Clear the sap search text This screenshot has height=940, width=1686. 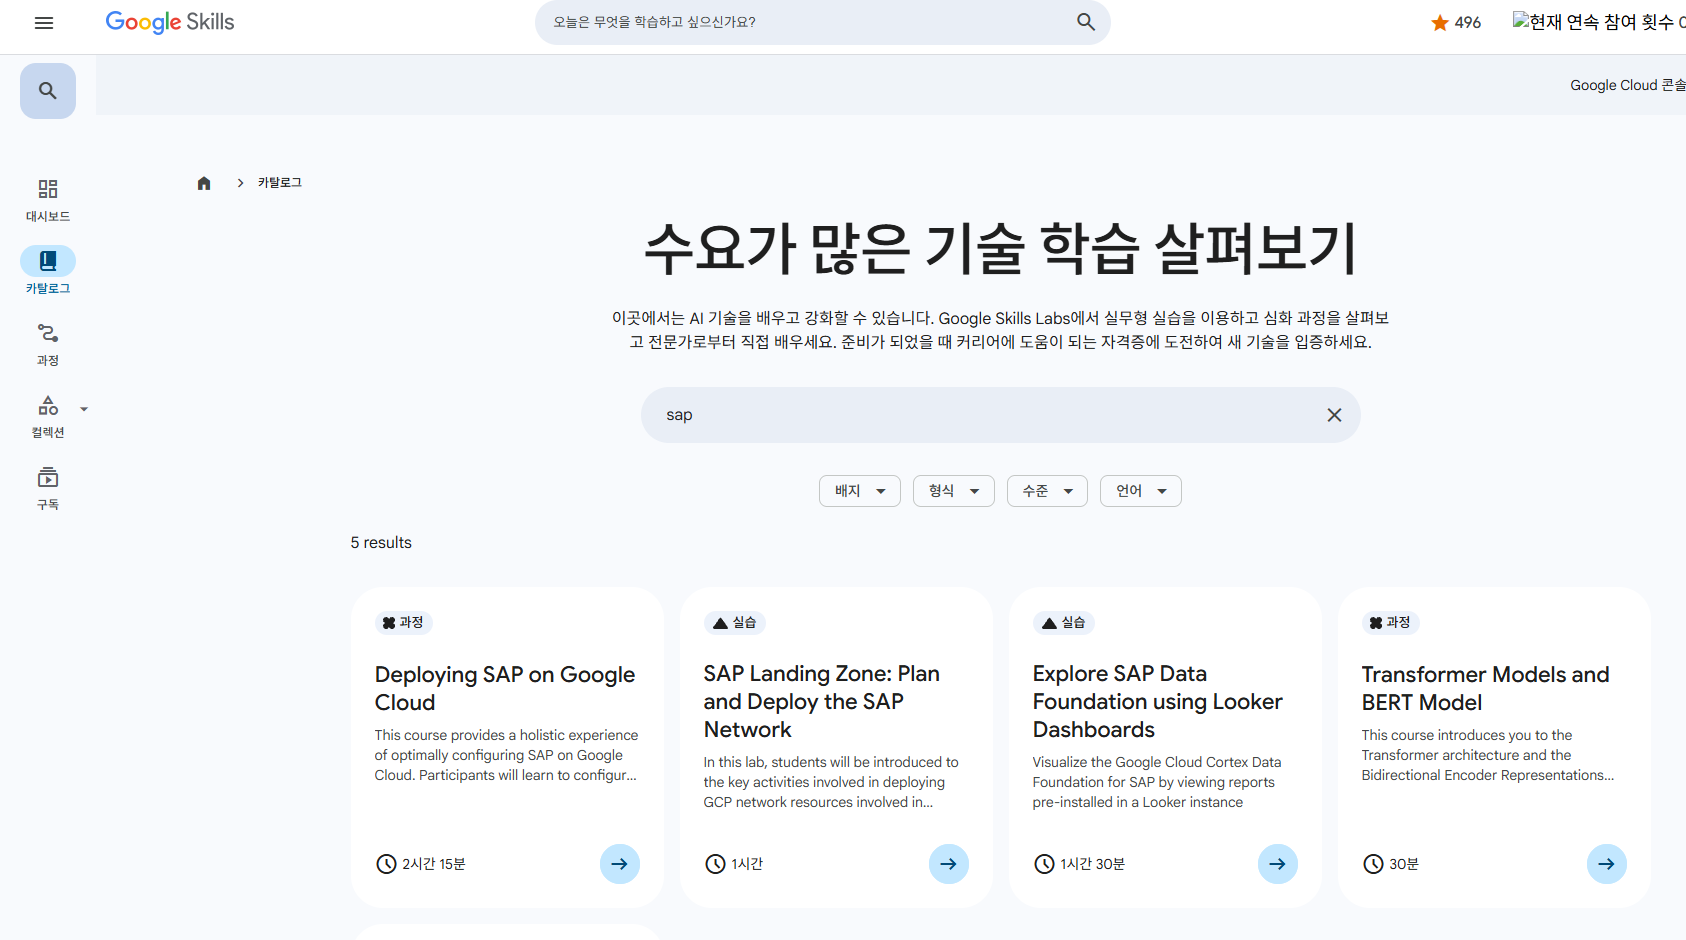(1334, 415)
